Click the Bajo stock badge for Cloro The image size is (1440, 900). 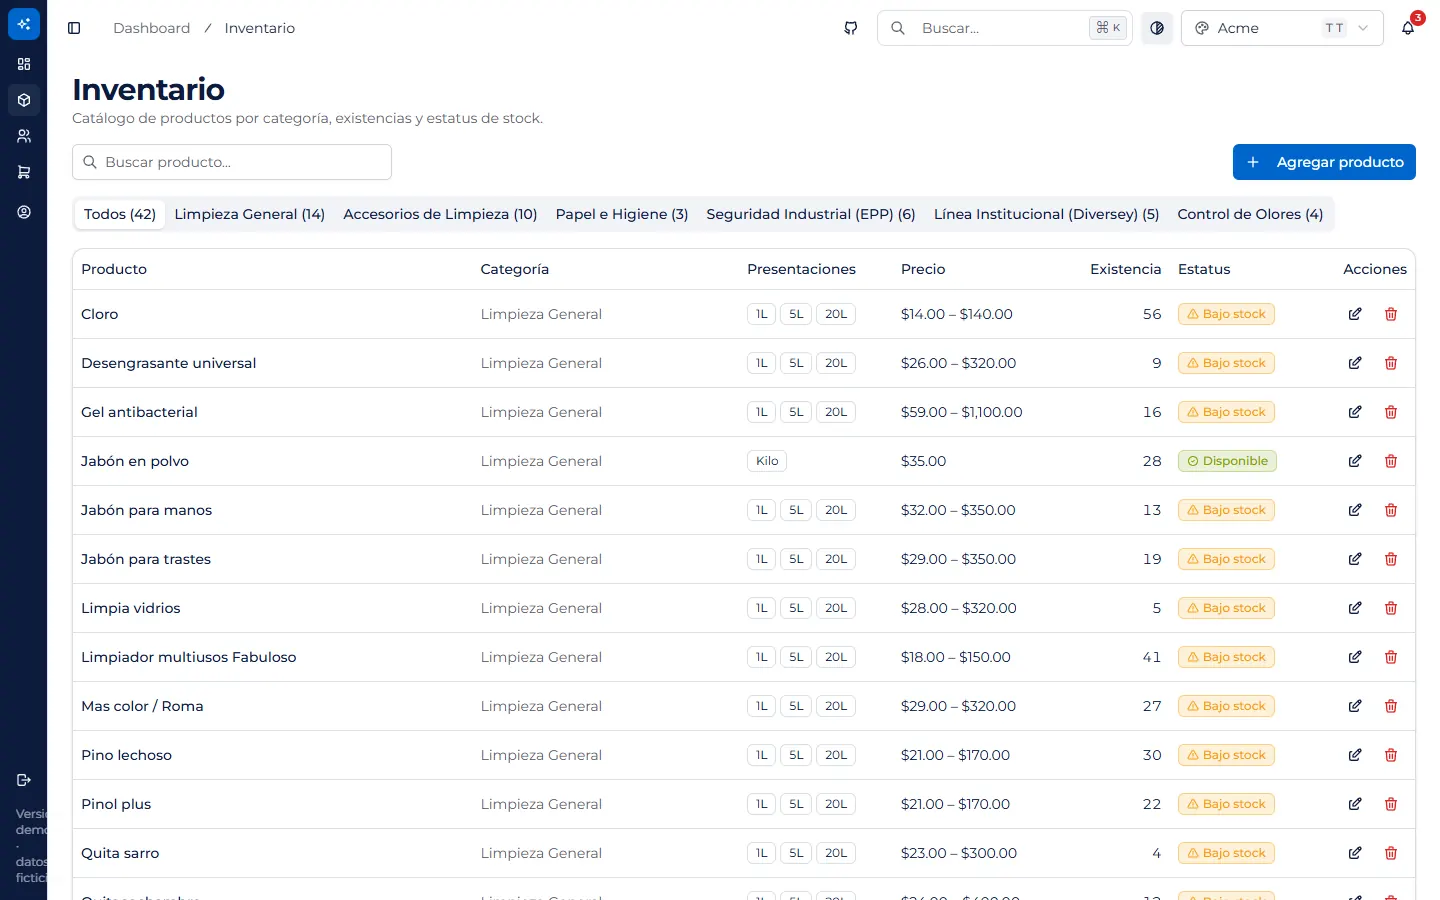(1226, 314)
